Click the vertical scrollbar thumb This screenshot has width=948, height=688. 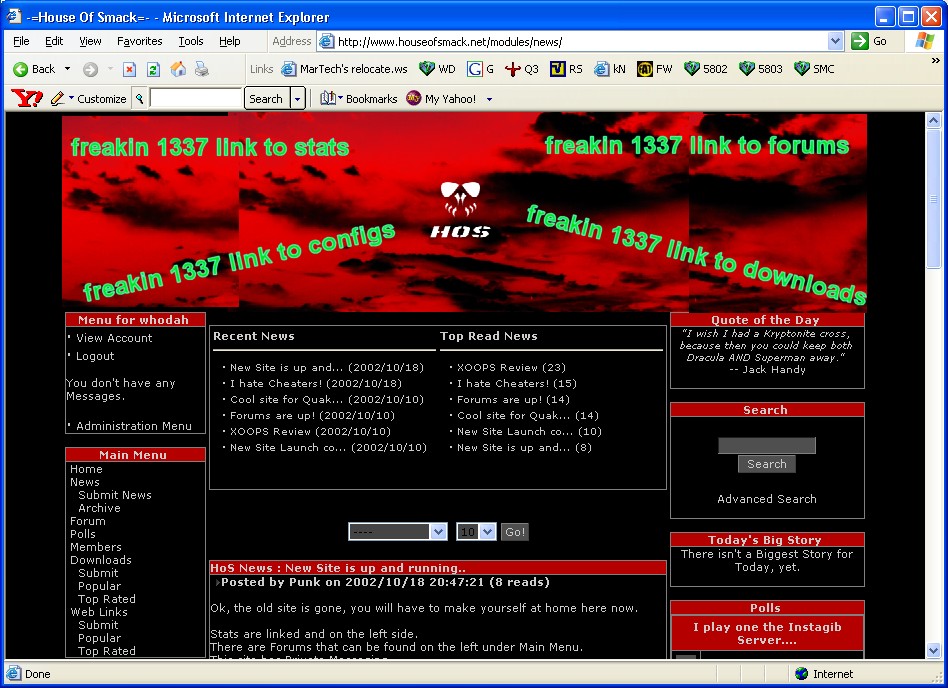point(933,198)
